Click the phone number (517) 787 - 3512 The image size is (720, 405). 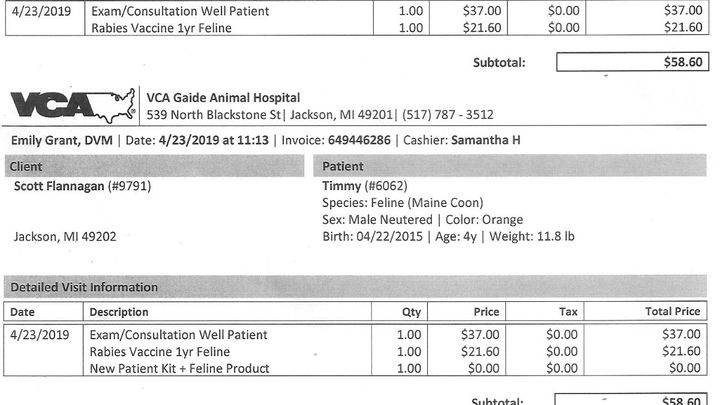coord(448,114)
